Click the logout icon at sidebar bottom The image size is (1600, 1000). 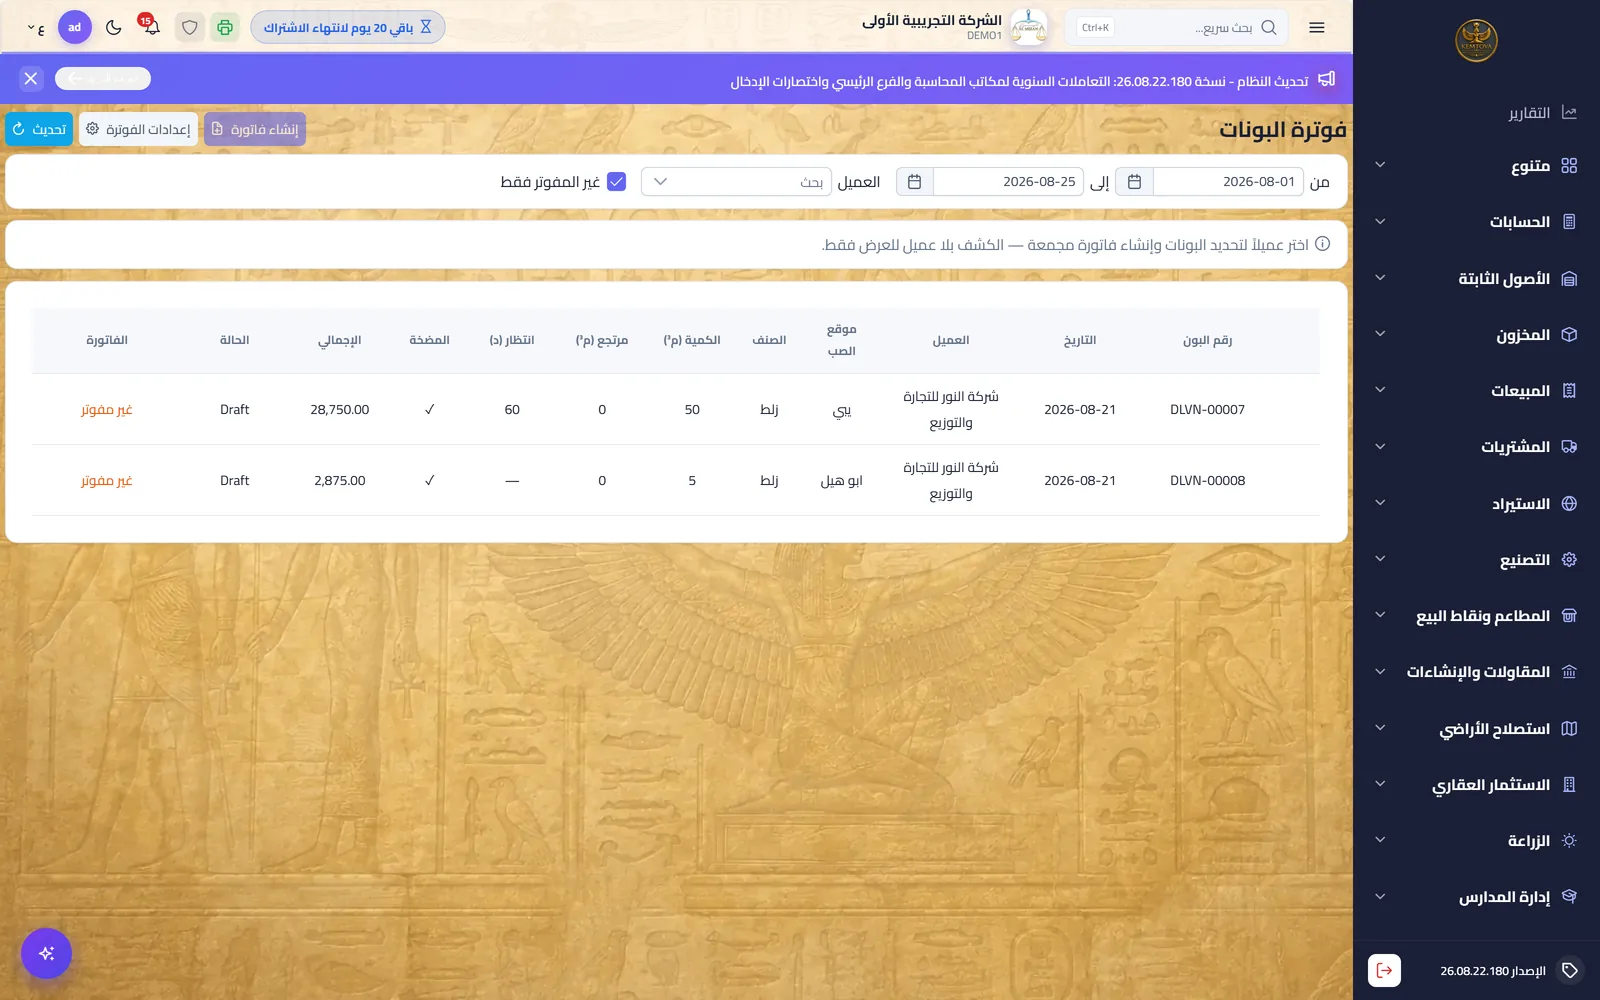coord(1384,970)
